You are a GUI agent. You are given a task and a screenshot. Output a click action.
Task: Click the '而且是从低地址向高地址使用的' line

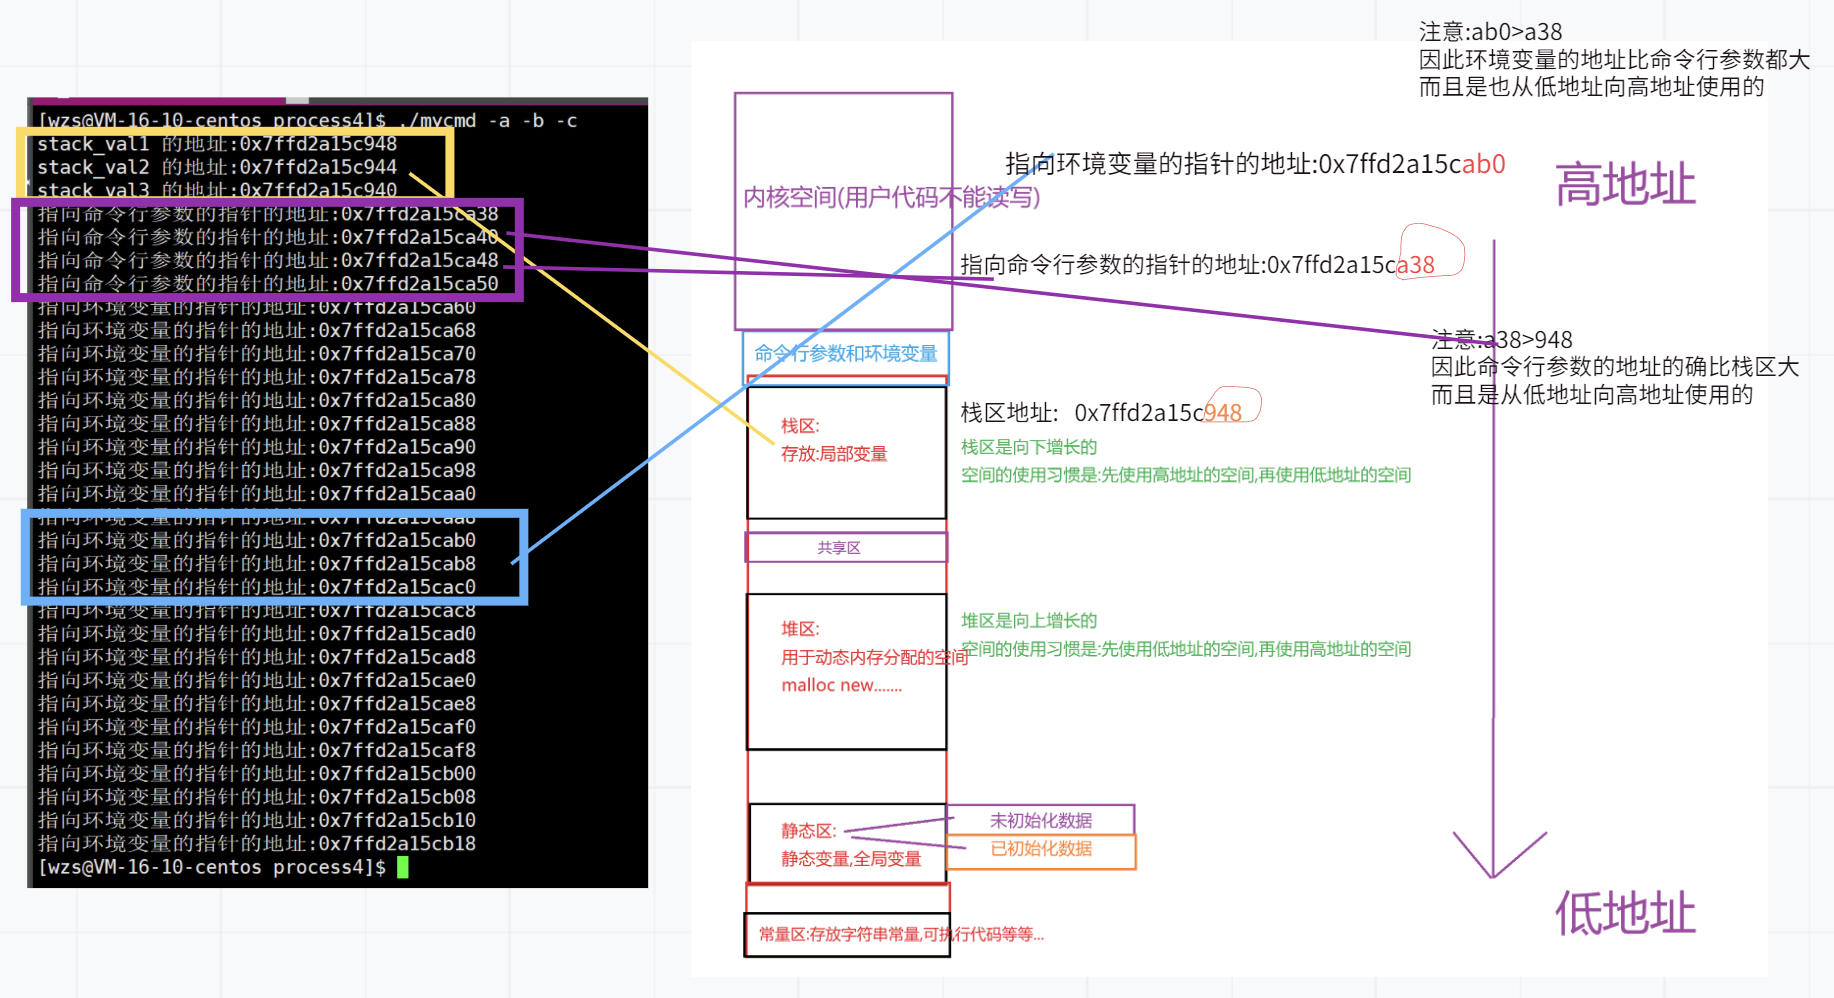tap(1592, 395)
